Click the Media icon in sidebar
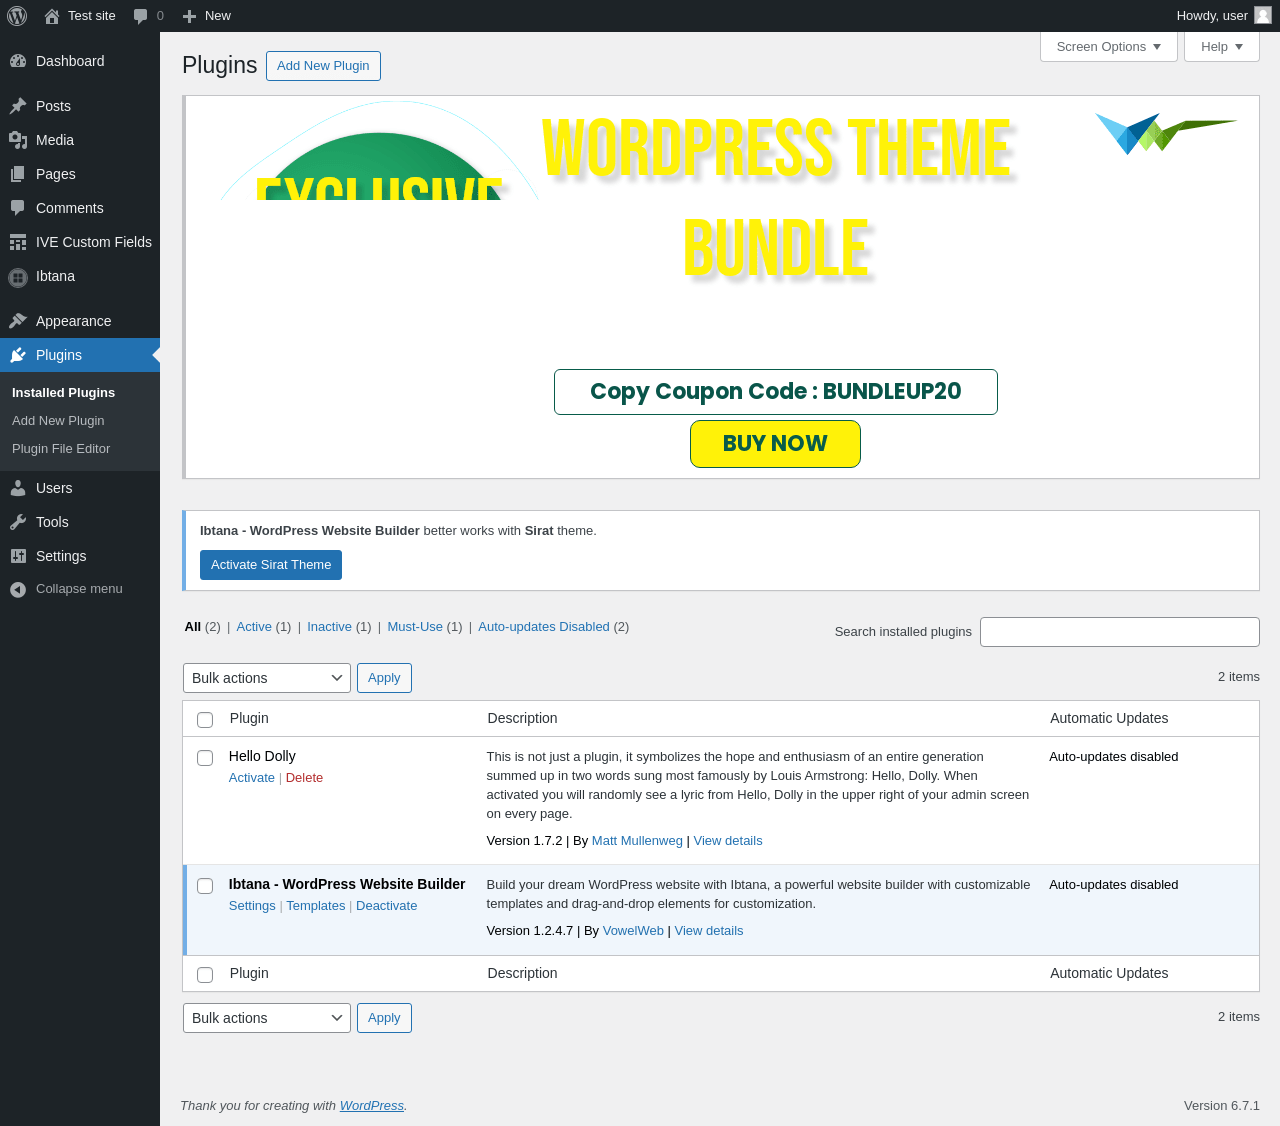This screenshot has height=1126, width=1280. (18, 140)
